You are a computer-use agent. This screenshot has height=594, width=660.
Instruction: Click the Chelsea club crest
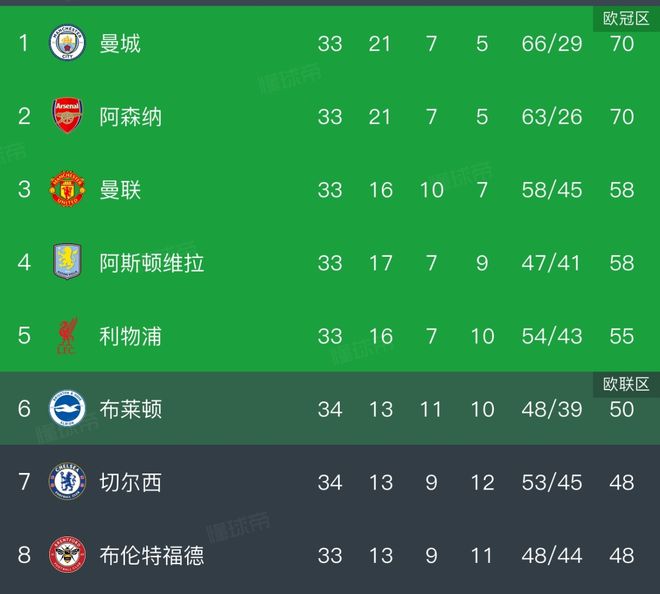[x=68, y=482]
